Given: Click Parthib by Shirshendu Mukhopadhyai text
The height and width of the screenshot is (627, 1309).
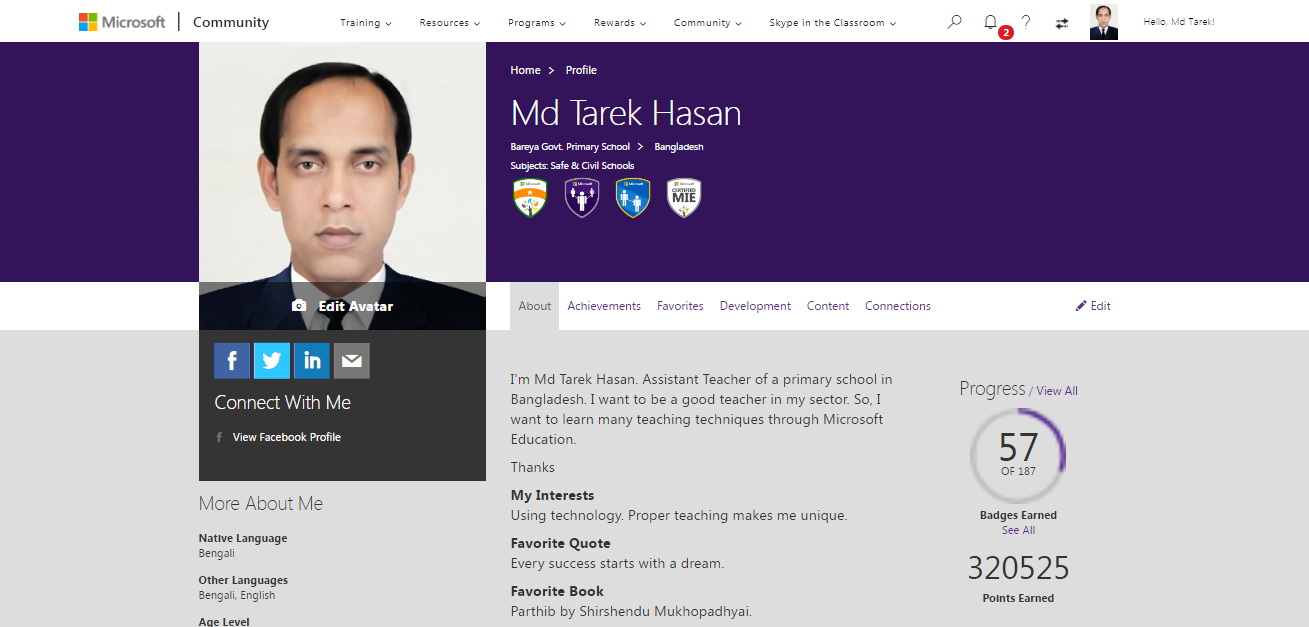Looking at the screenshot, I should (631, 611).
